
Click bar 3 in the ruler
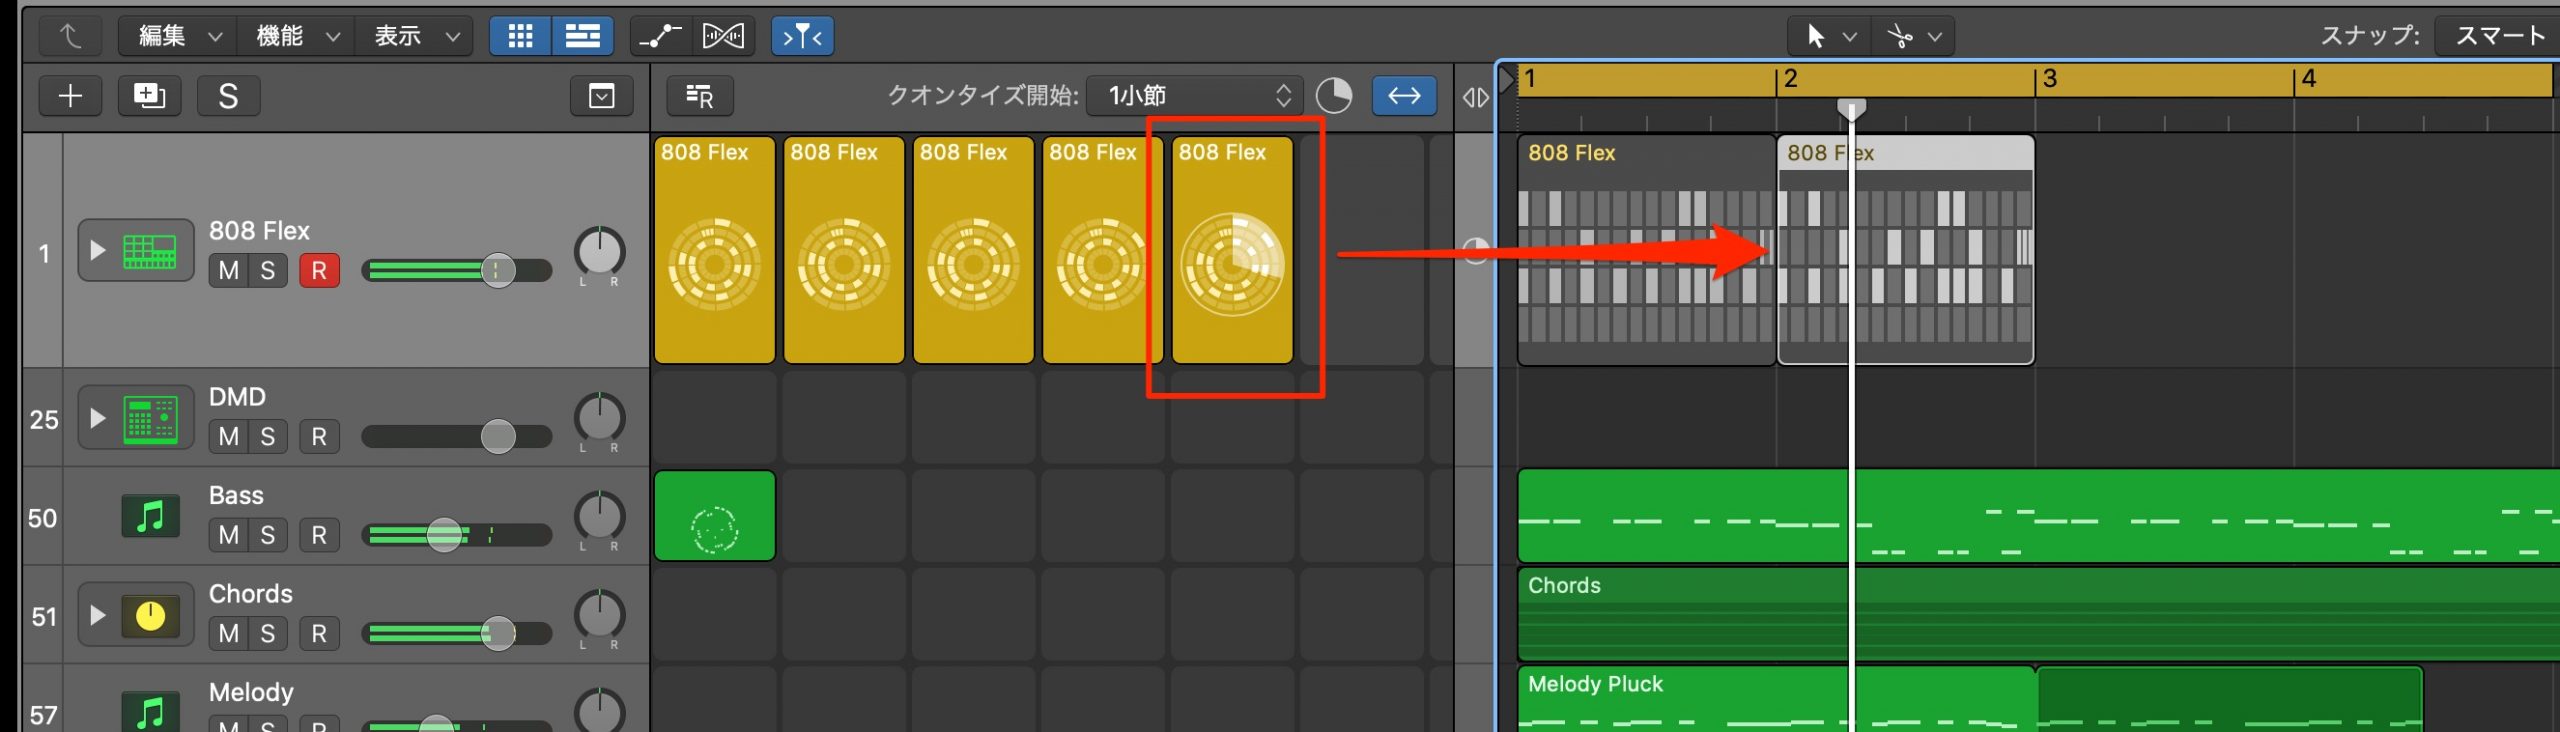tap(2050, 79)
